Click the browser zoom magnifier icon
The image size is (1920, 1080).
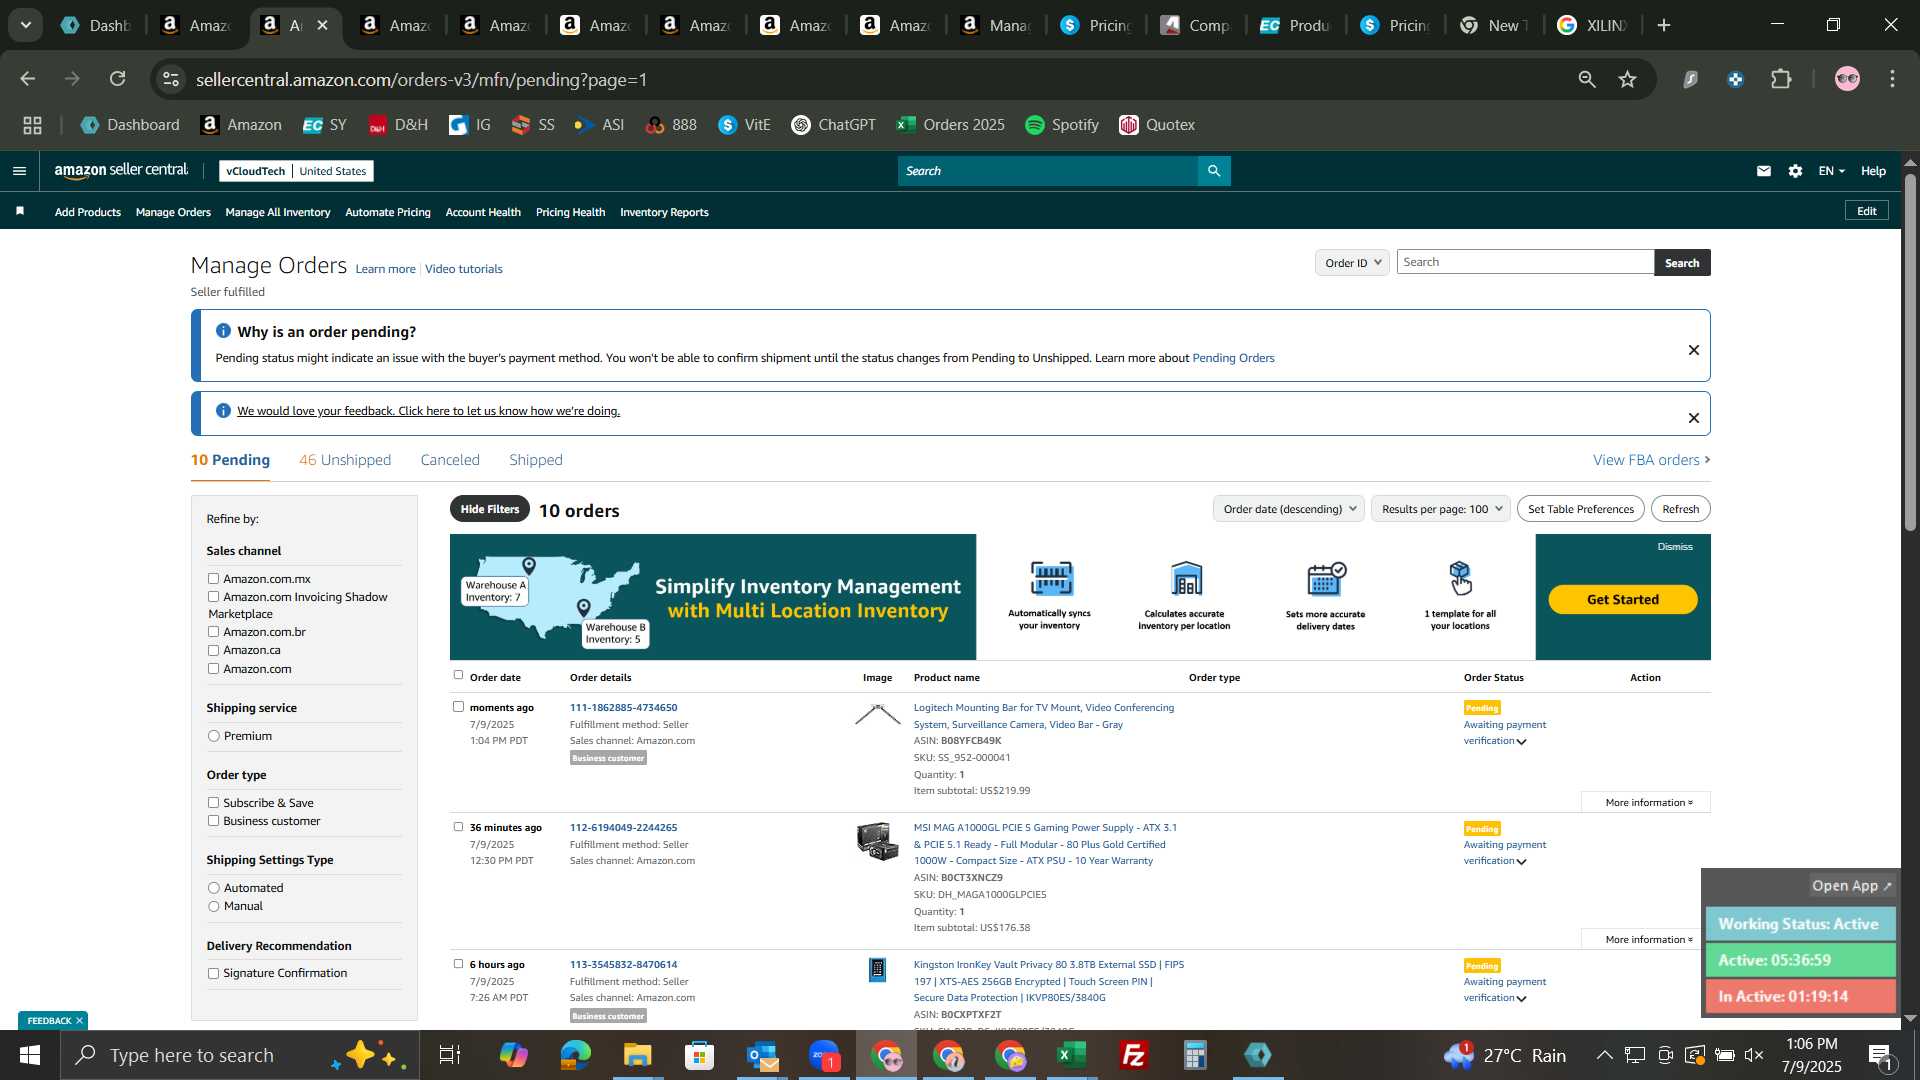[x=1587, y=79]
